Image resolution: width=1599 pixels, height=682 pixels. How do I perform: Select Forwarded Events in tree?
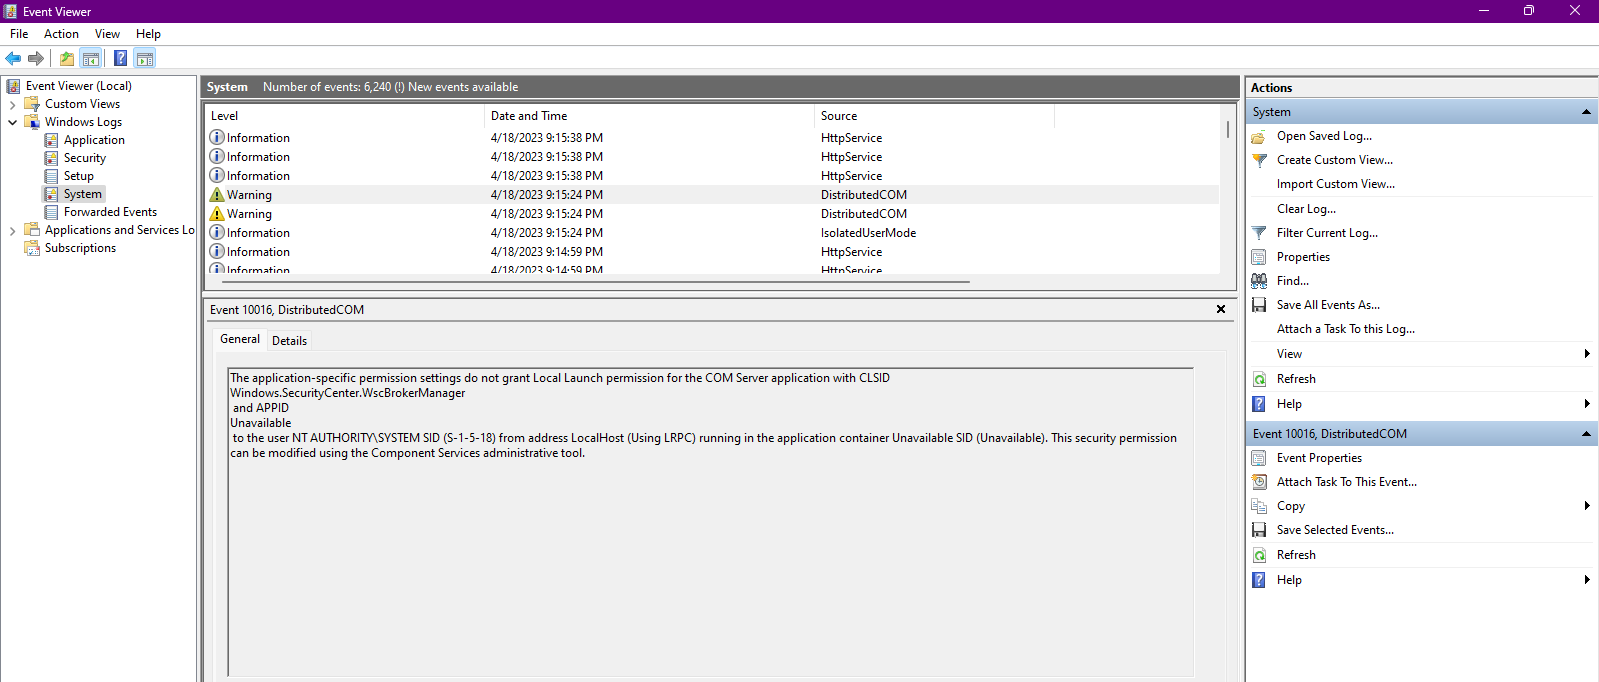click(x=110, y=212)
